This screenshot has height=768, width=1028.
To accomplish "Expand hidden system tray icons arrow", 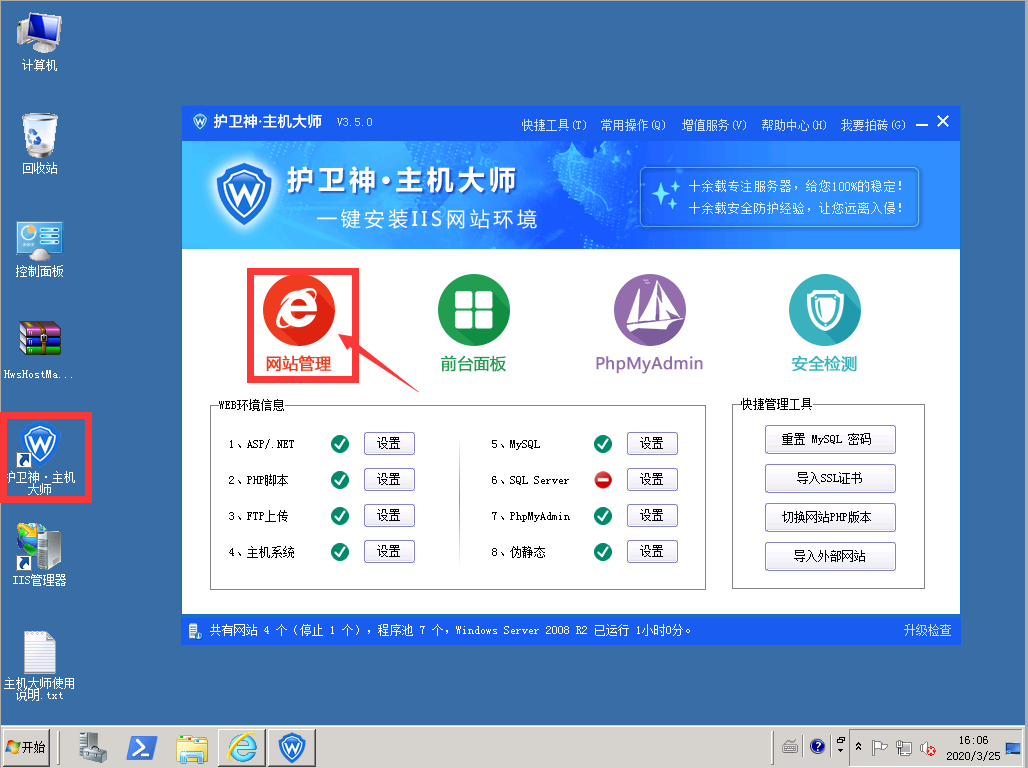I will pos(859,746).
